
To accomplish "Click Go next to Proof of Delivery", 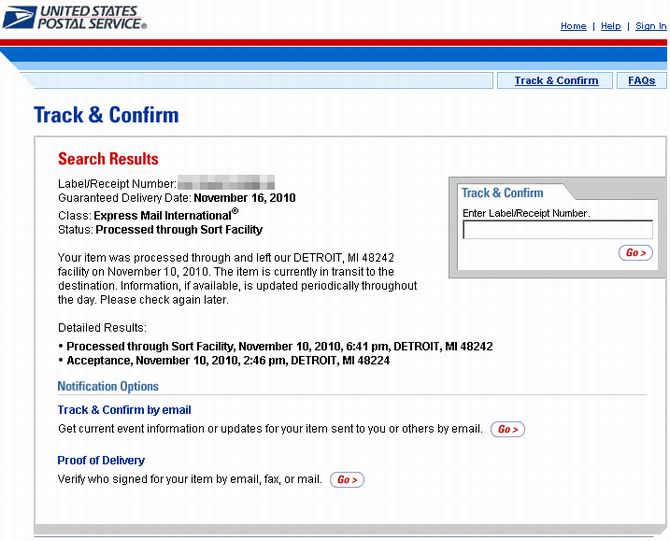I will (x=347, y=480).
